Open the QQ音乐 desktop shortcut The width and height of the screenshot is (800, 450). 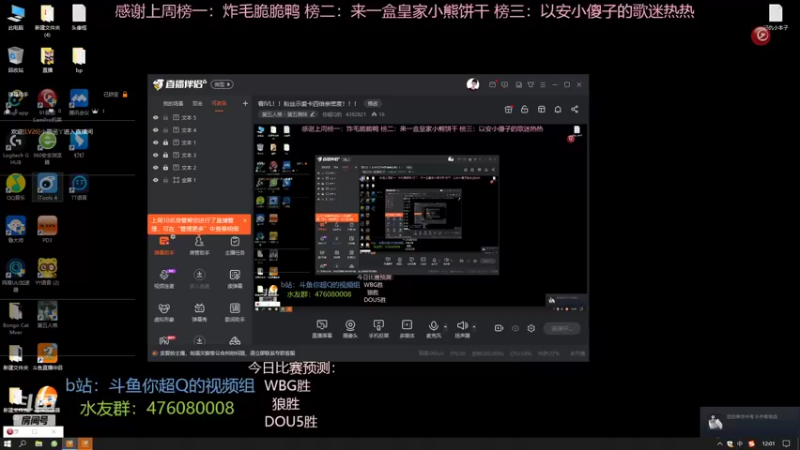point(15,187)
